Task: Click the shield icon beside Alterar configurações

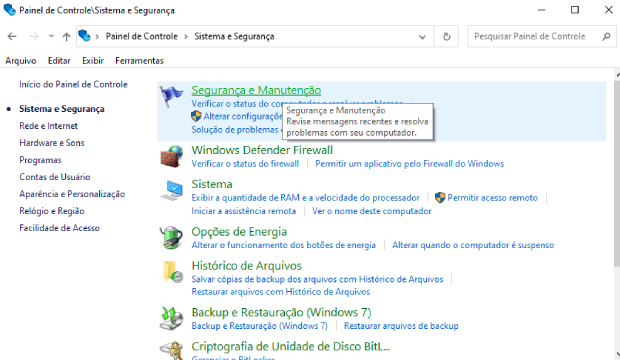Action: coord(196,116)
